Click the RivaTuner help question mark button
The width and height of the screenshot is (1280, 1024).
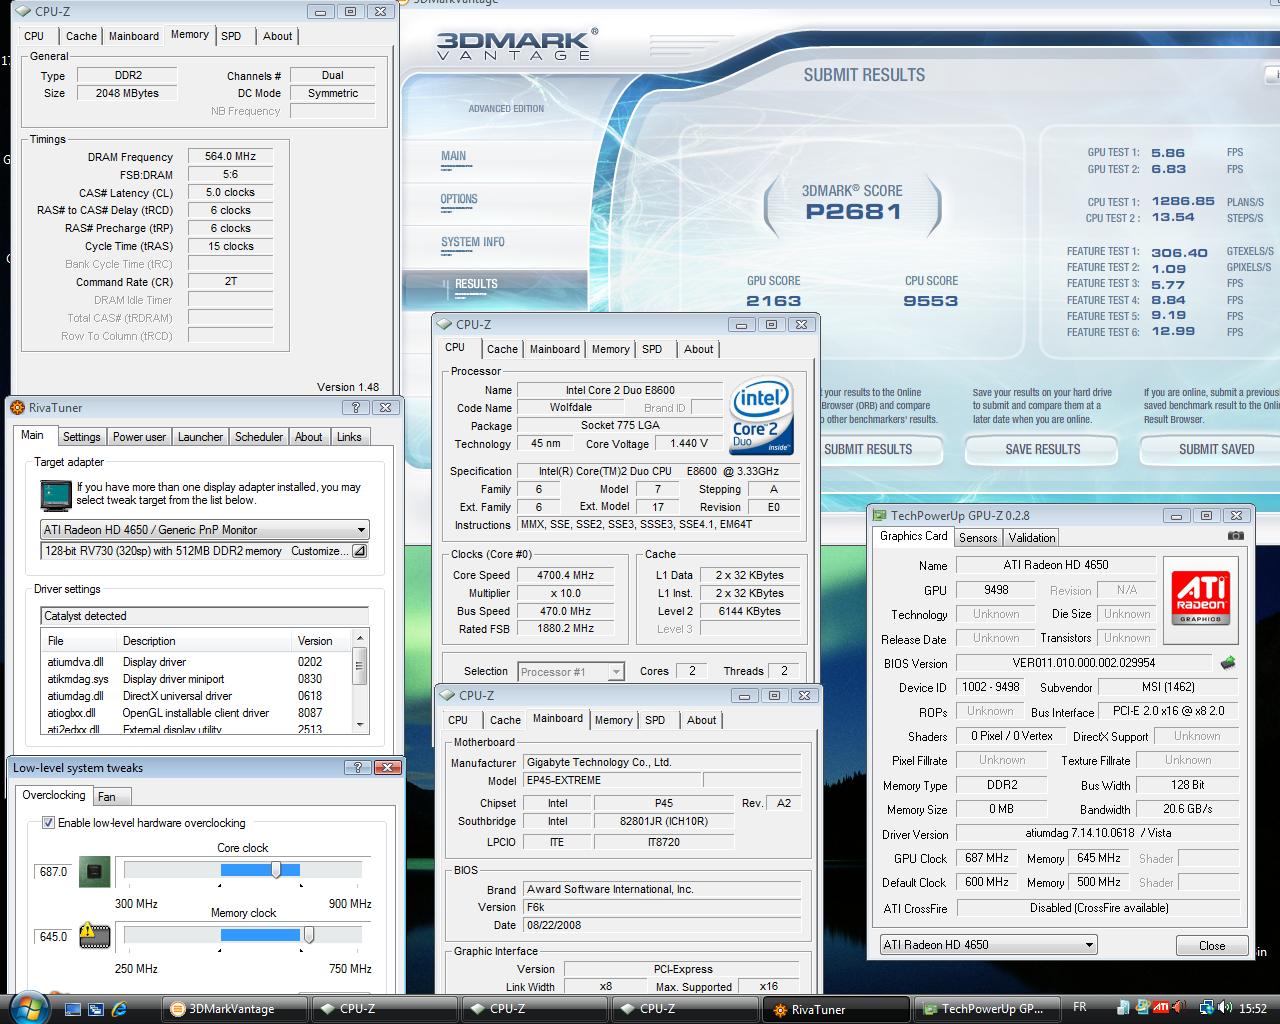pyautogui.click(x=355, y=408)
